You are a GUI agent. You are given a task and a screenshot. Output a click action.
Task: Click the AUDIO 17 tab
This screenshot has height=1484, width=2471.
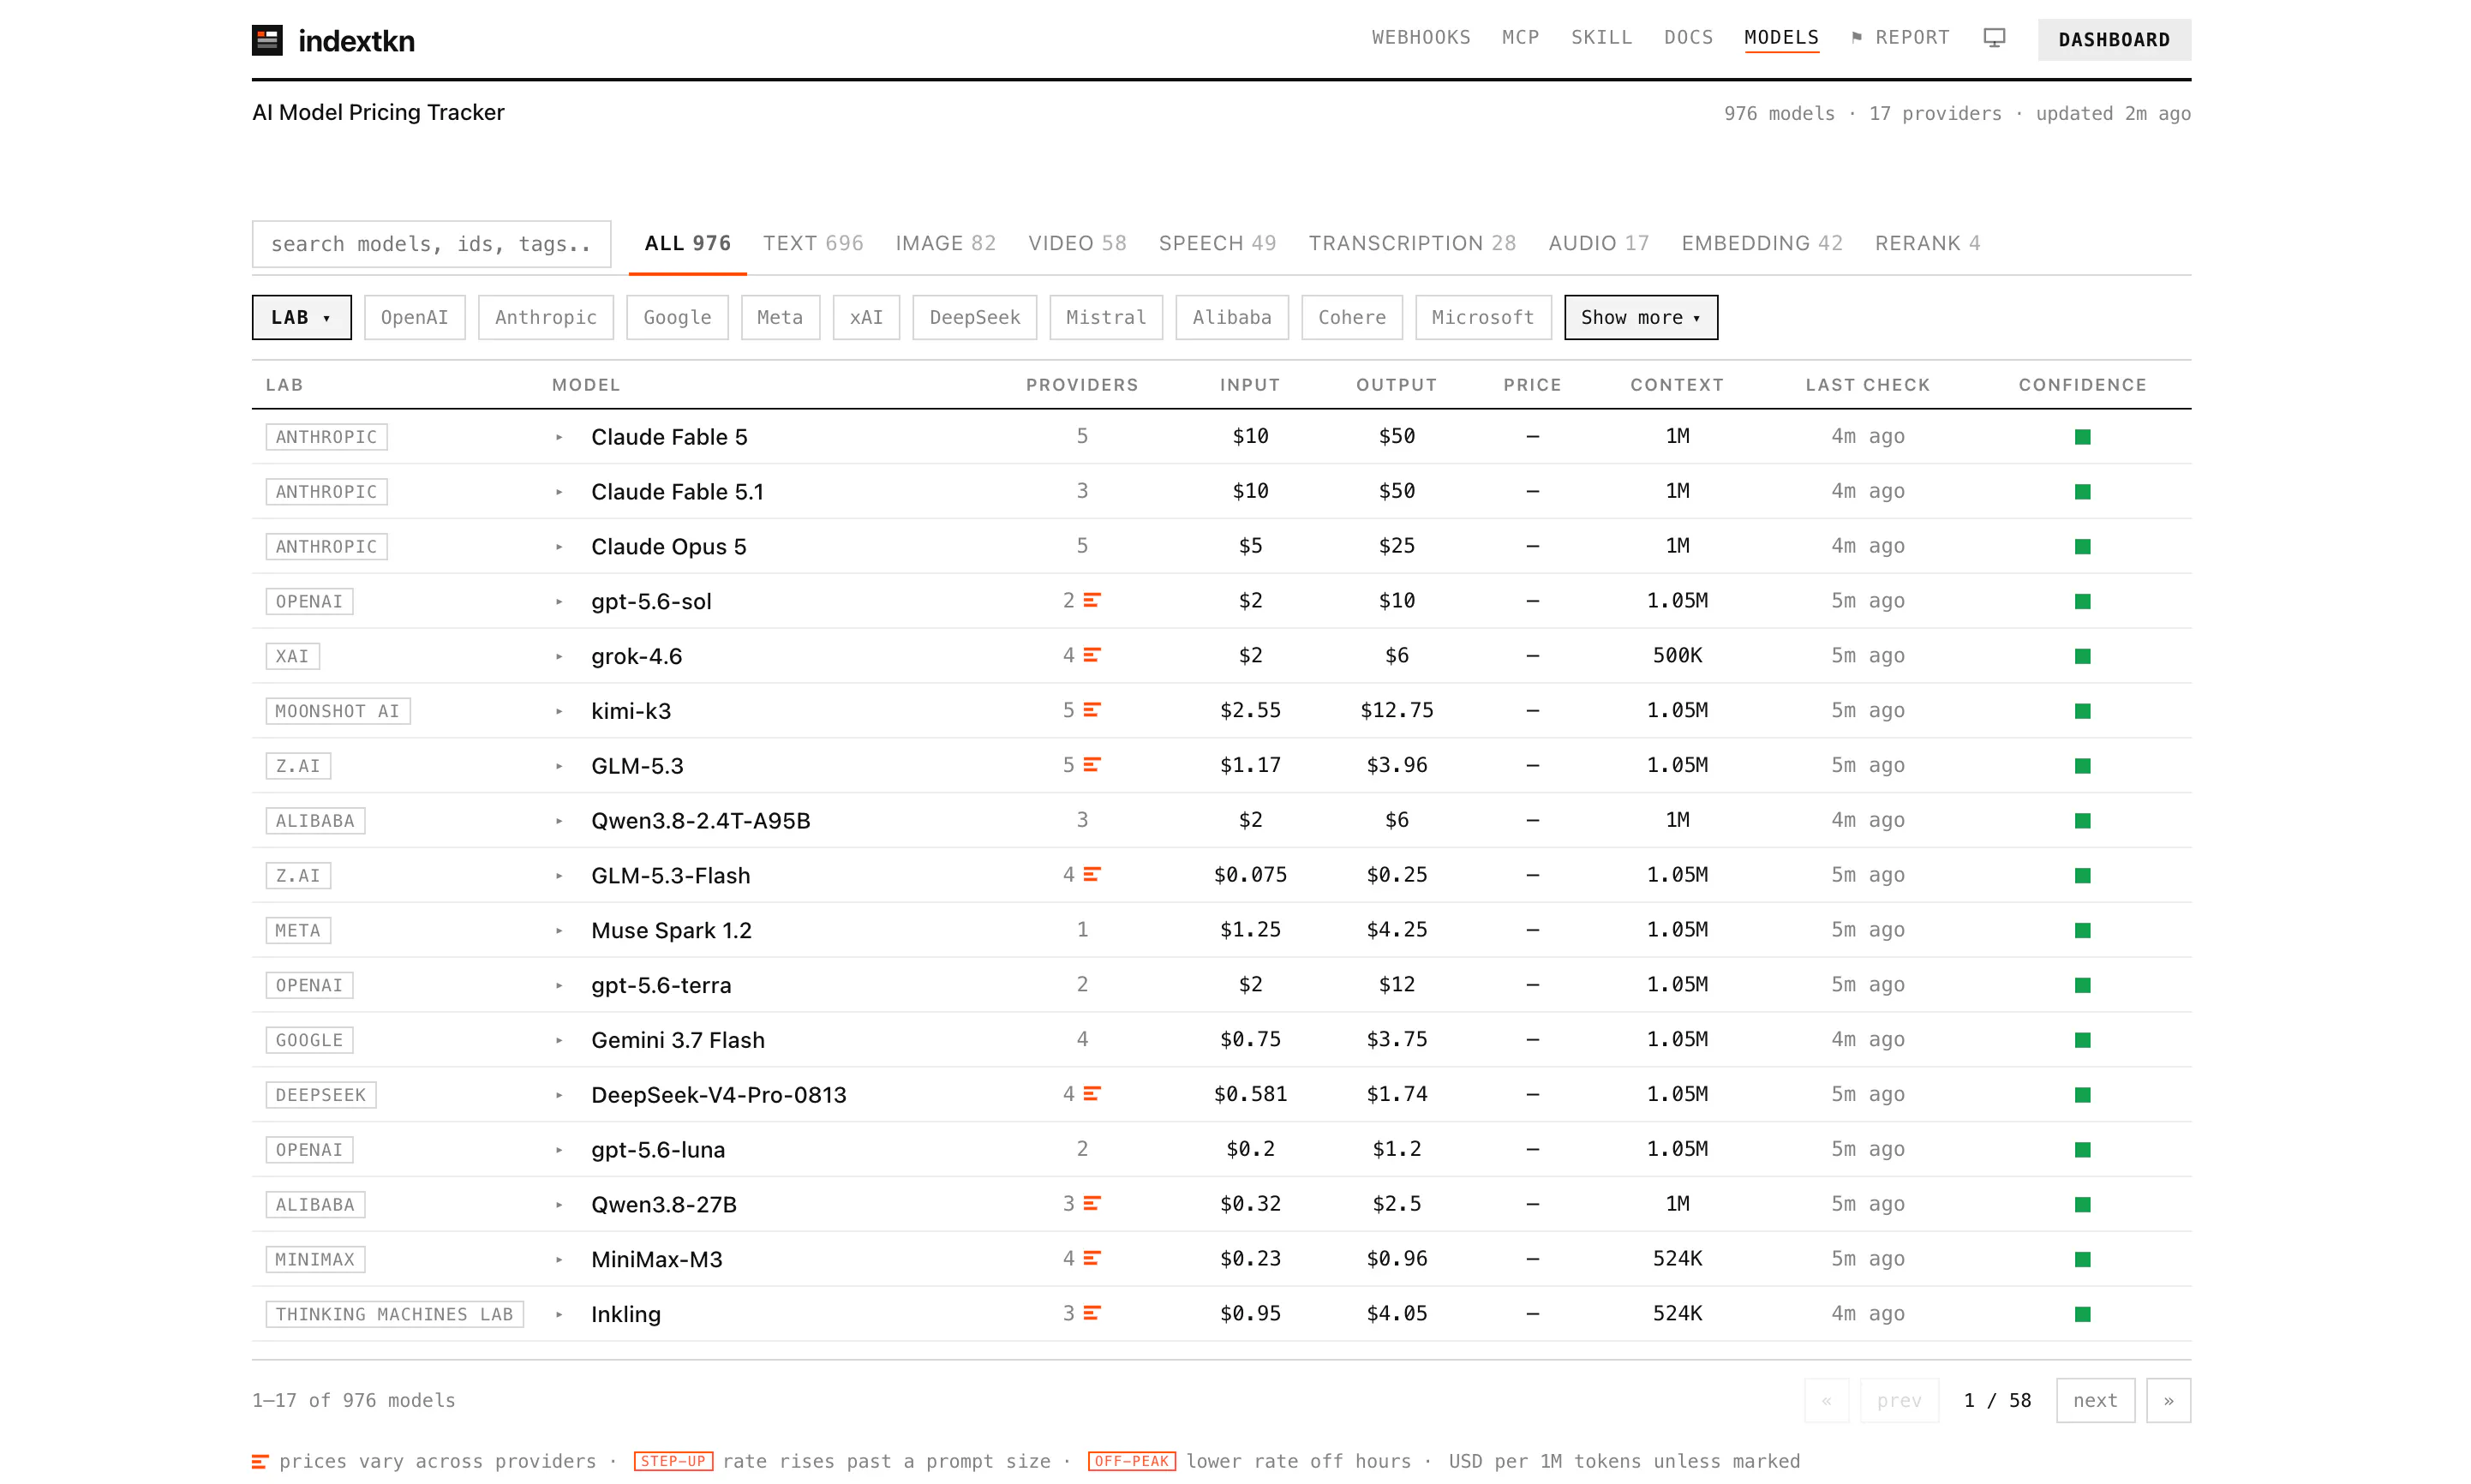[x=1598, y=243]
